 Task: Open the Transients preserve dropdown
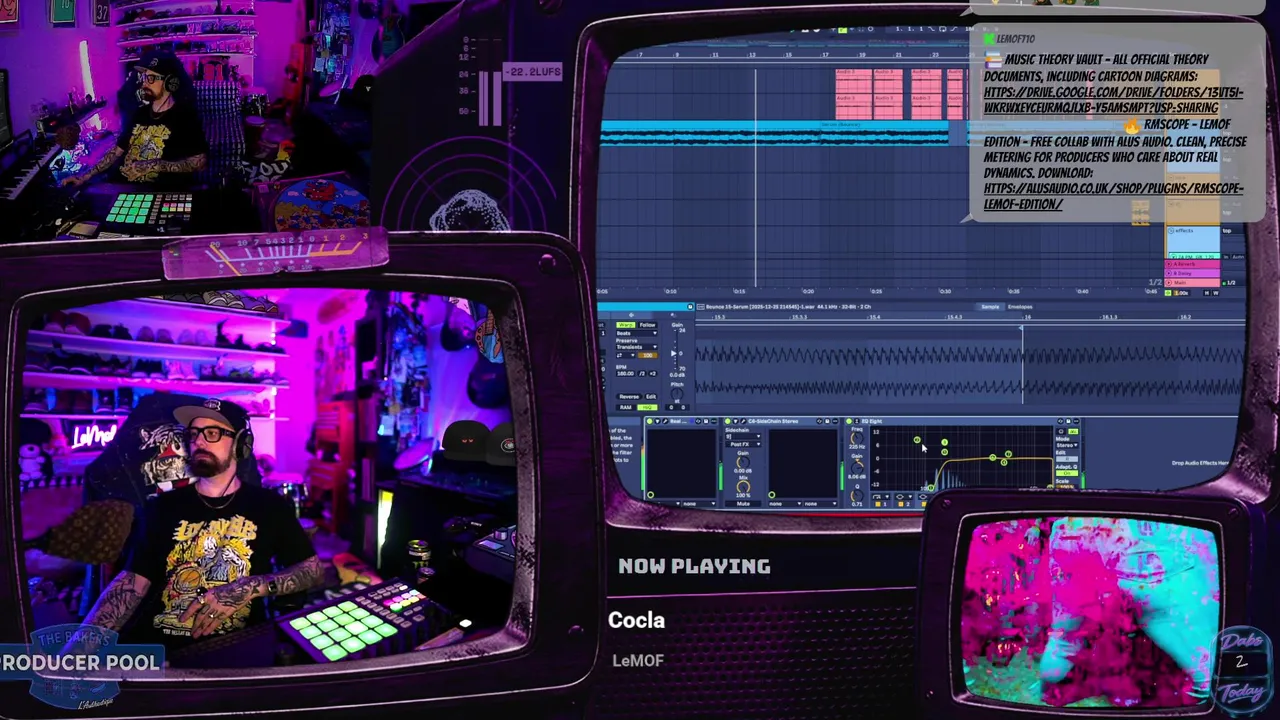click(x=637, y=348)
